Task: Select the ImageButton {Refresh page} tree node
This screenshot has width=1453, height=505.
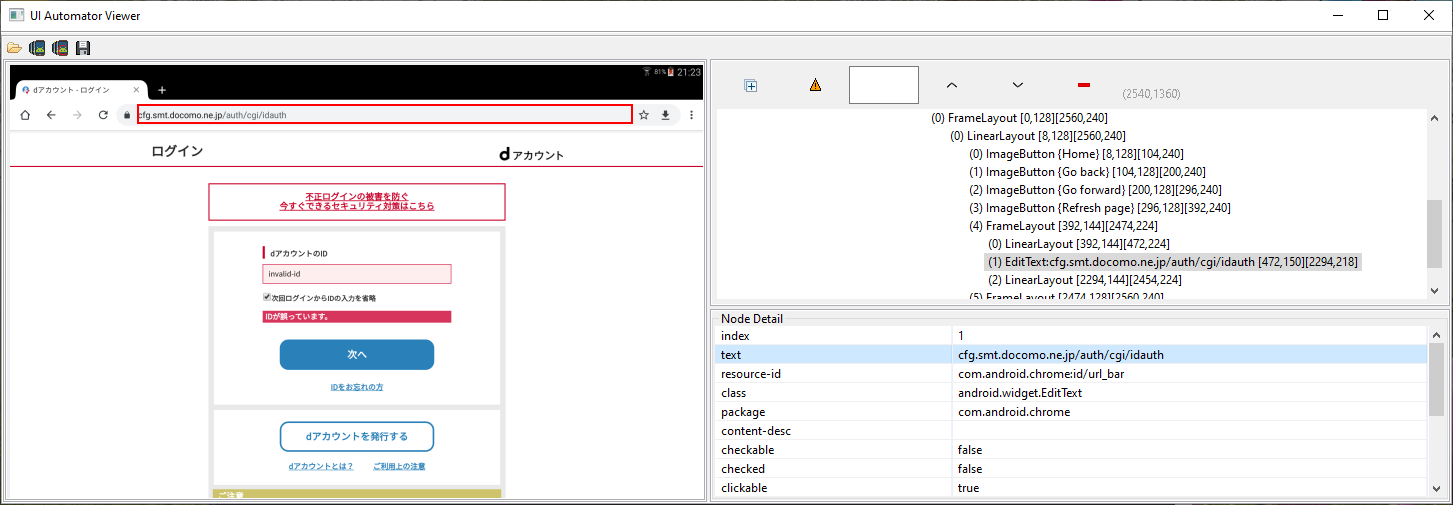Action: [x=1100, y=208]
